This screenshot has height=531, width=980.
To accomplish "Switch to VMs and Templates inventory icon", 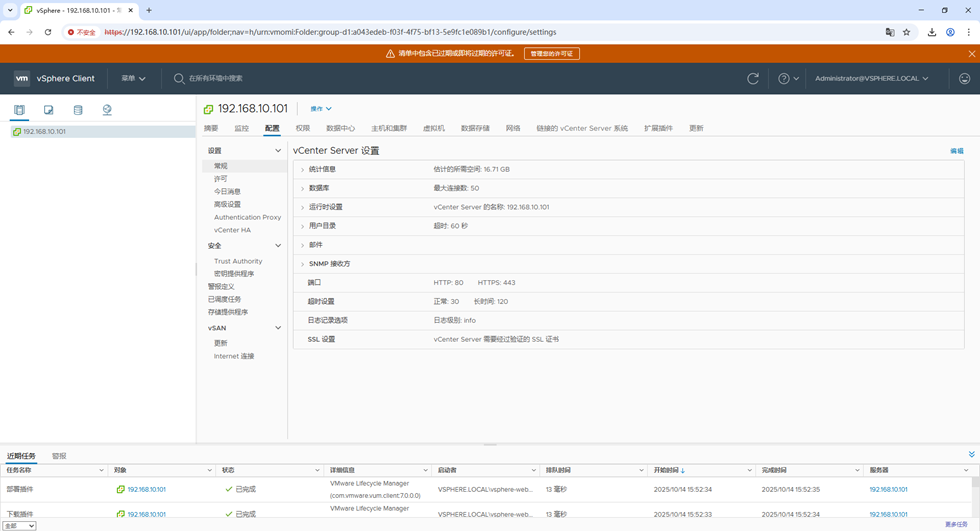I will pyautogui.click(x=48, y=110).
